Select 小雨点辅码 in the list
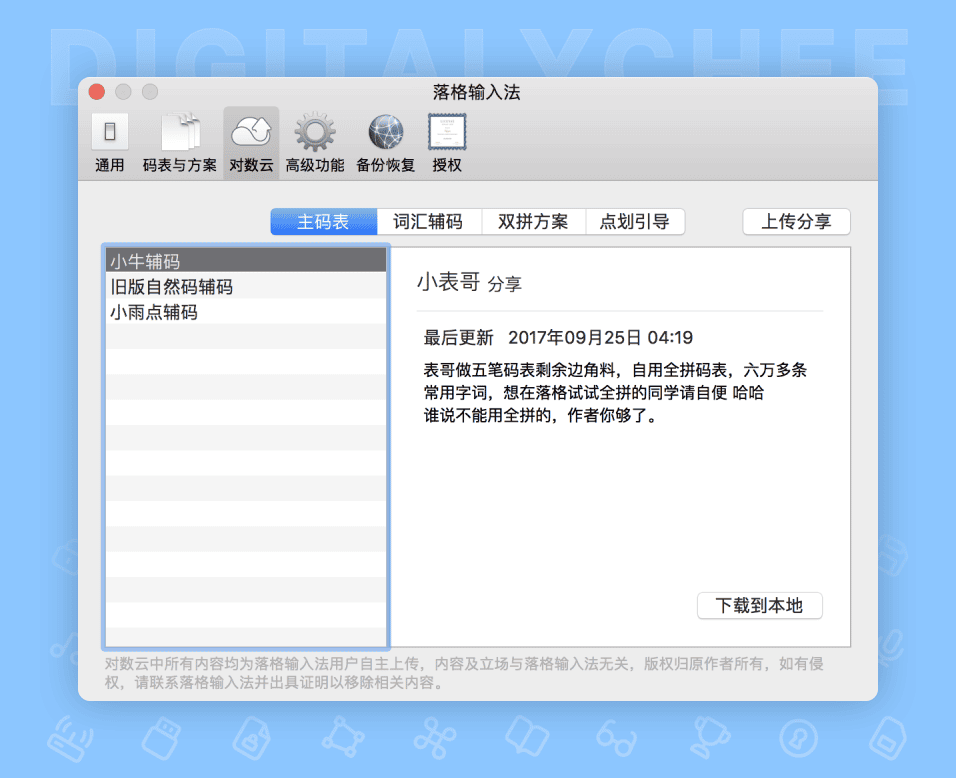956x778 pixels. (x=246, y=312)
